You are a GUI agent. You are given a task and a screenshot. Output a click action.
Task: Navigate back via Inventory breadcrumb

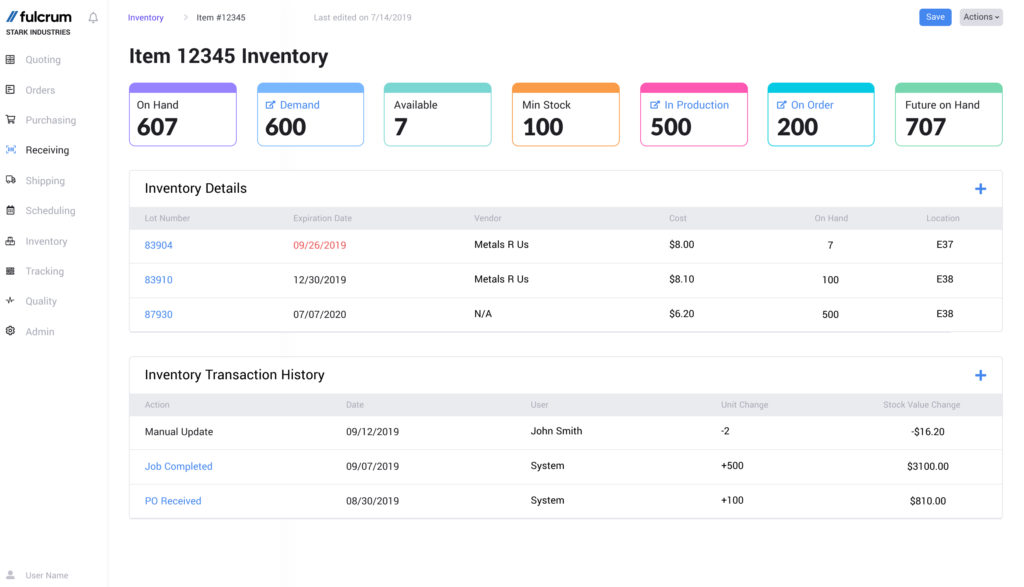coord(146,17)
